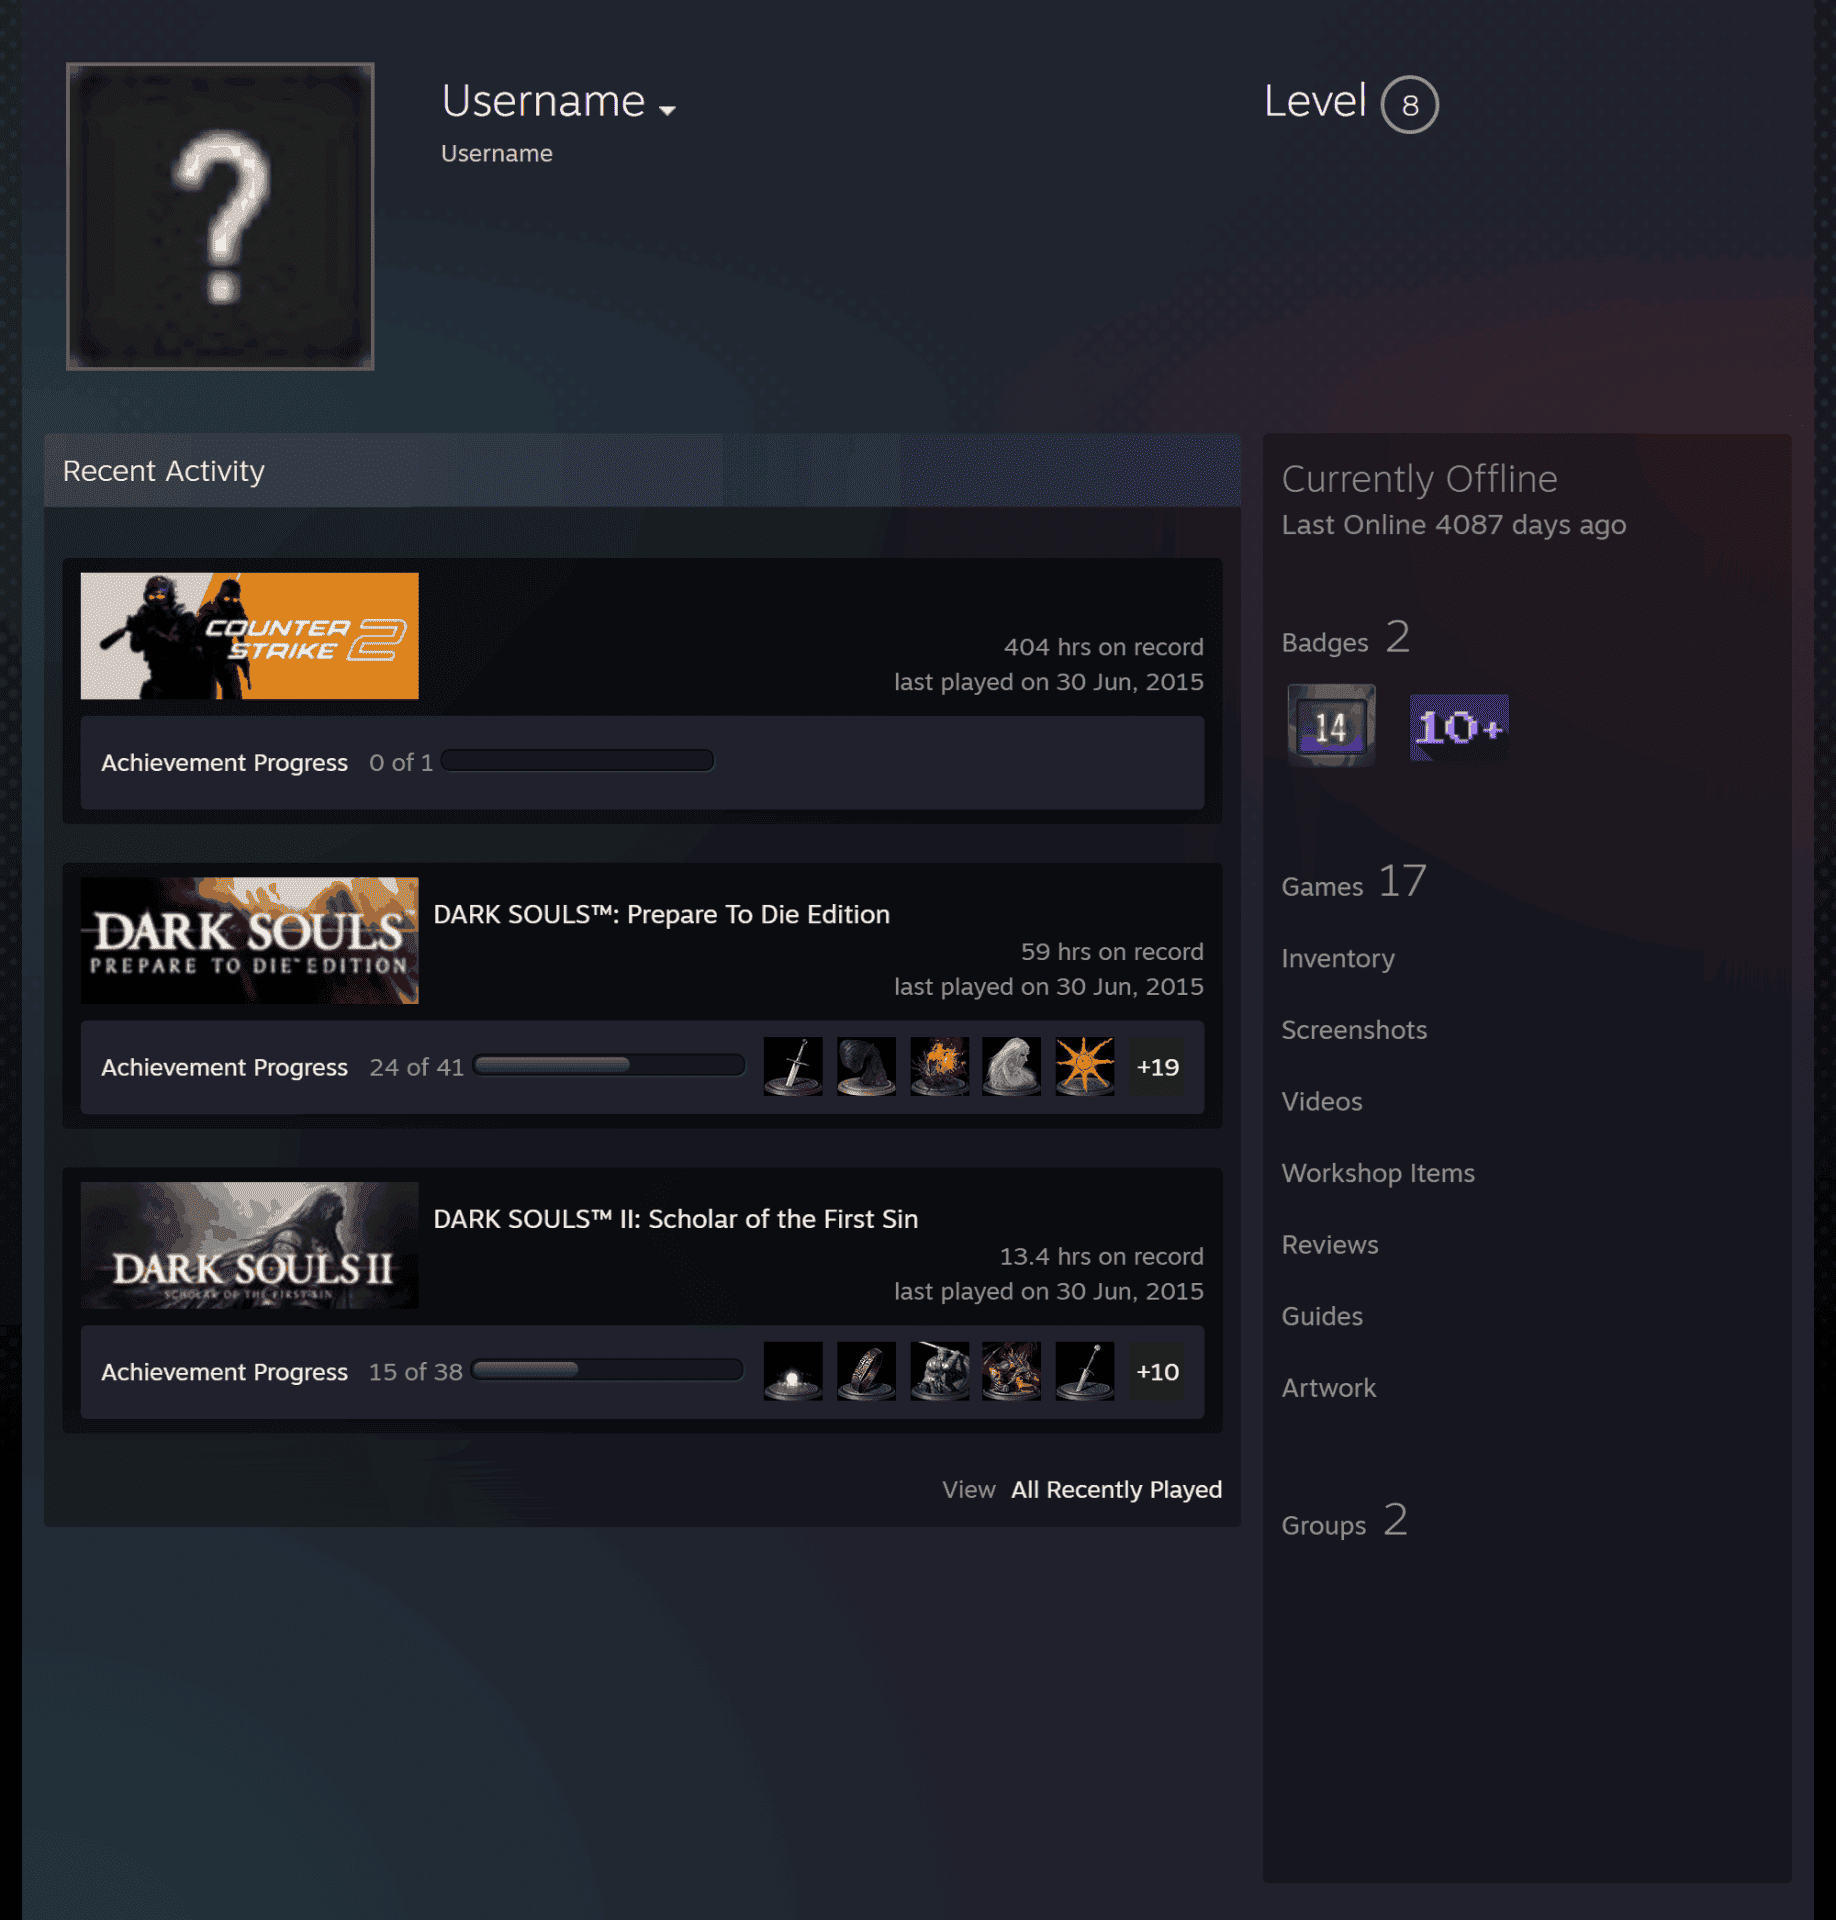Open the 10+ purple badge icon

pyautogui.click(x=1459, y=727)
